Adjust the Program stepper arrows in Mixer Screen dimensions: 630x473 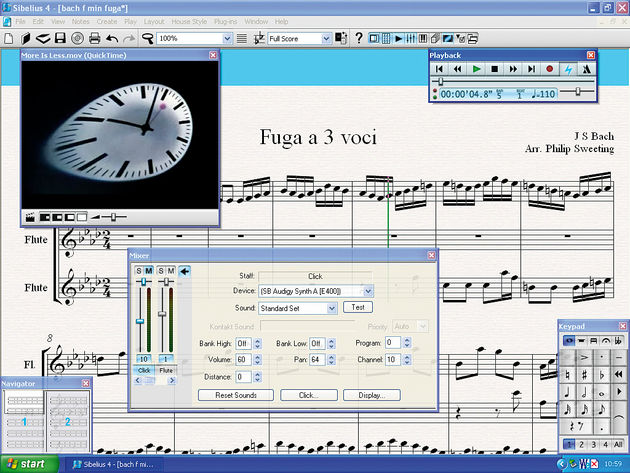pyautogui.click(x=407, y=343)
